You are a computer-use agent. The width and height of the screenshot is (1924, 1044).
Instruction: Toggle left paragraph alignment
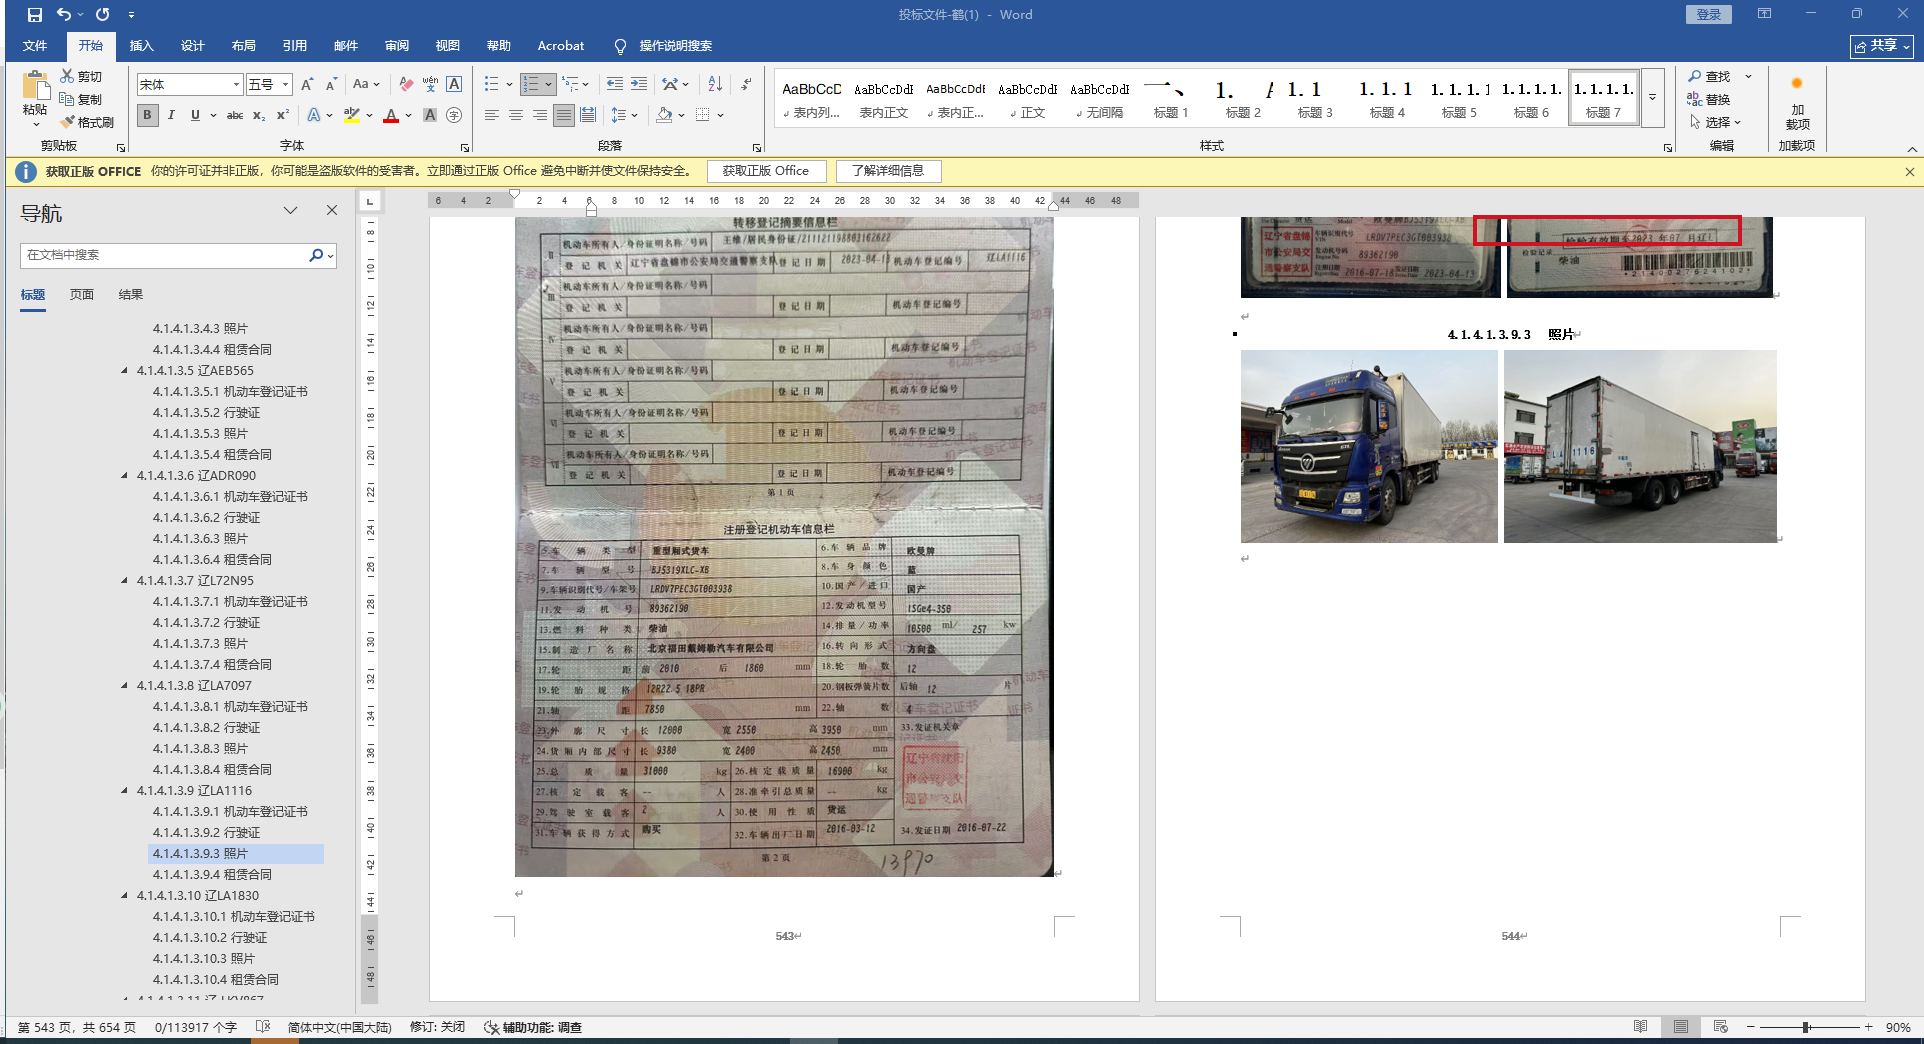(x=492, y=115)
